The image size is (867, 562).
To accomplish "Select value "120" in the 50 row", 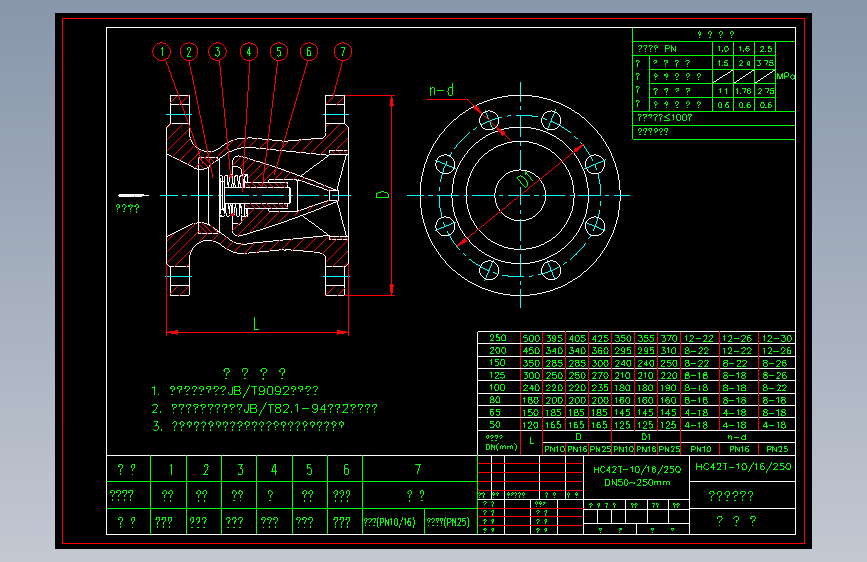I will (530, 425).
